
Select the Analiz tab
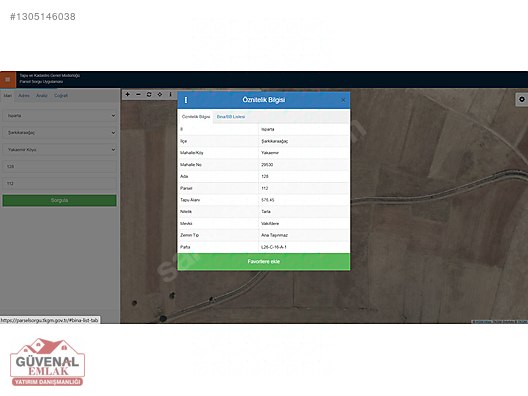pos(42,96)
